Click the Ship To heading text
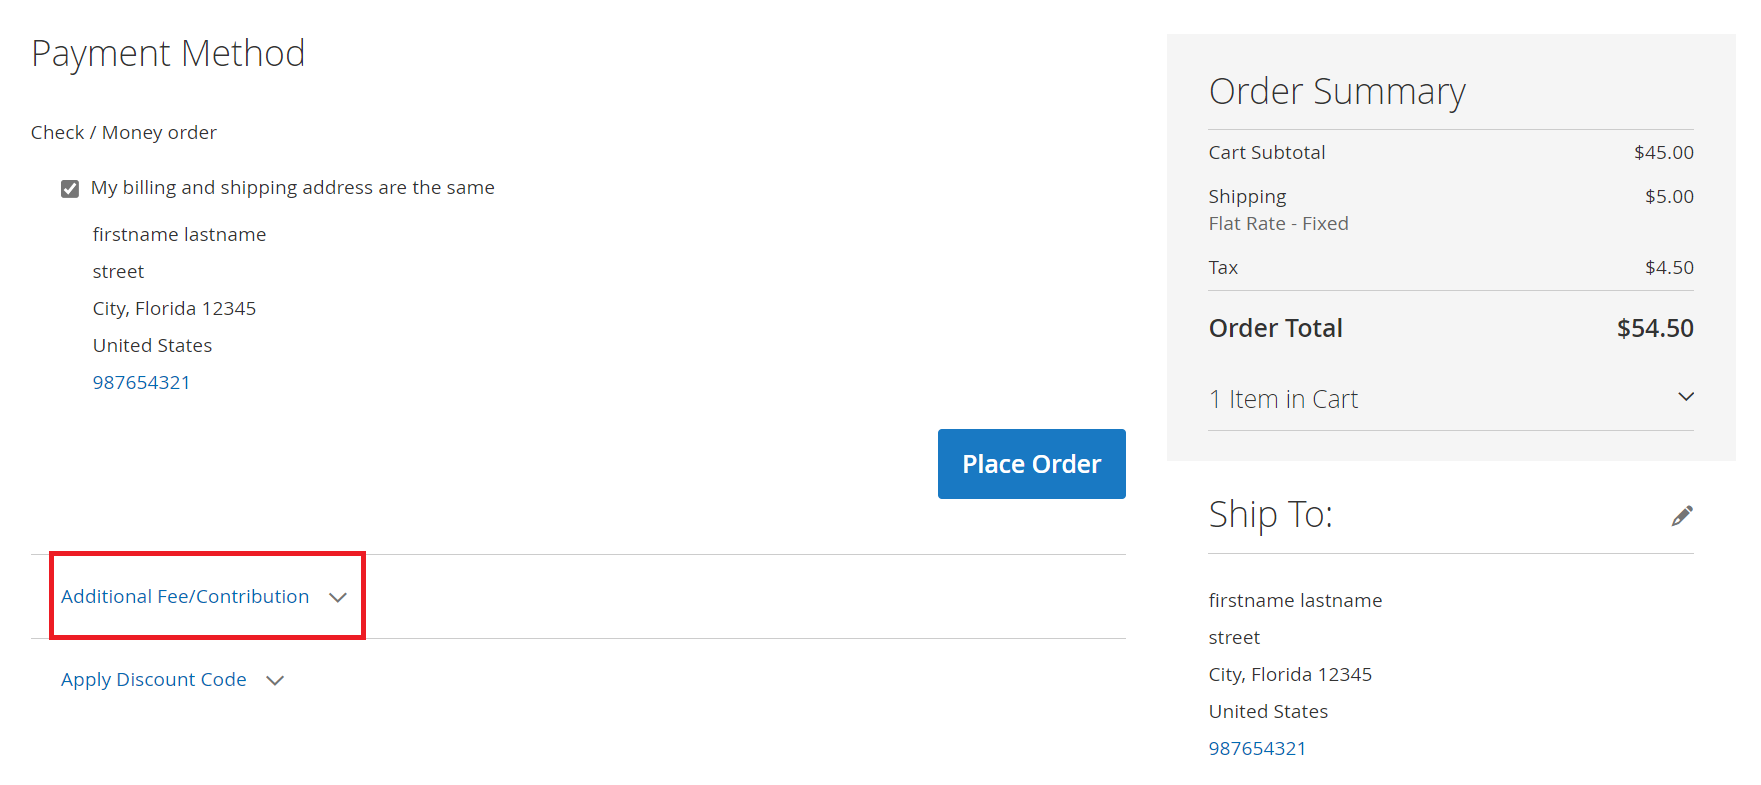Screen dimensions: 1761x785 [x=1270, y=515]
